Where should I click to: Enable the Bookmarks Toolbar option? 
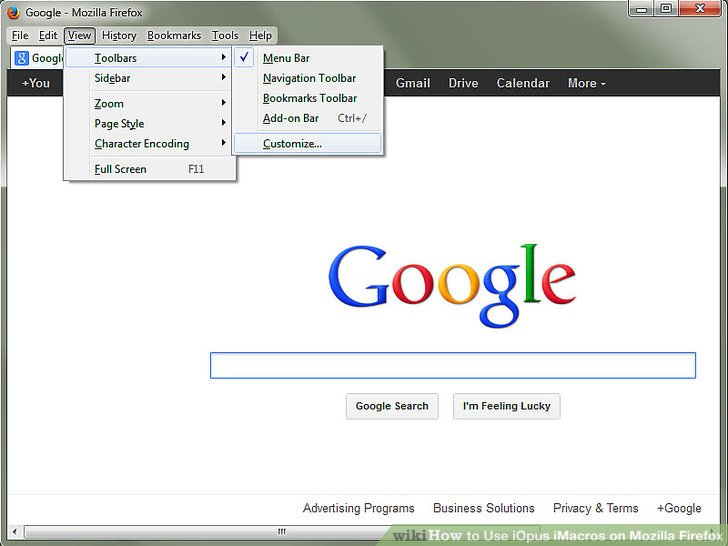point(308,98)
